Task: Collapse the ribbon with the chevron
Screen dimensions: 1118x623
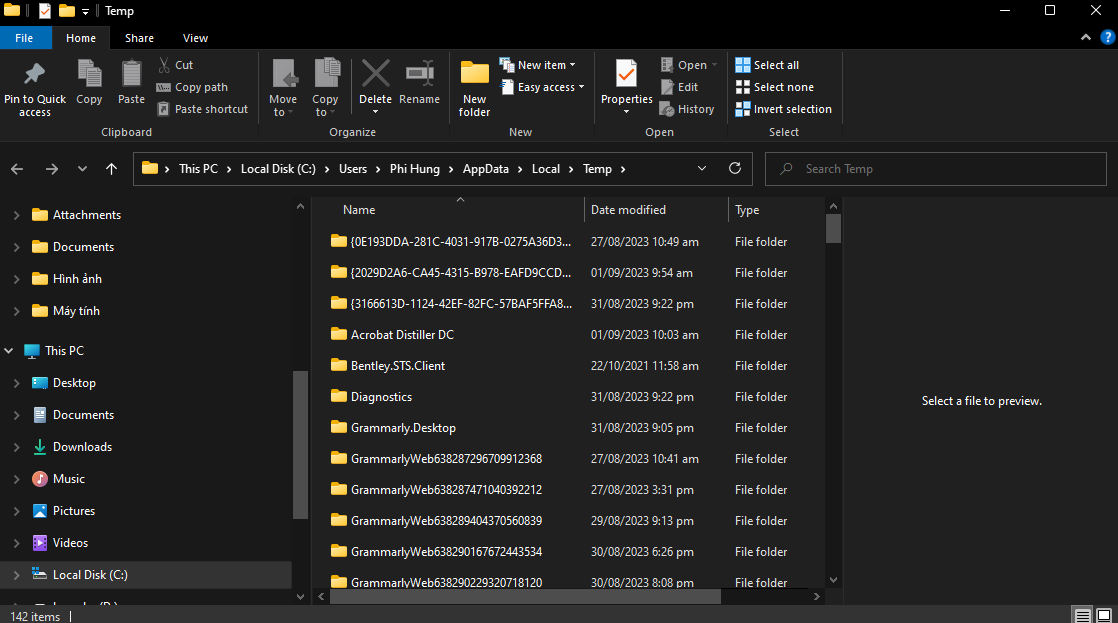Action: (x=1085, y=37)
